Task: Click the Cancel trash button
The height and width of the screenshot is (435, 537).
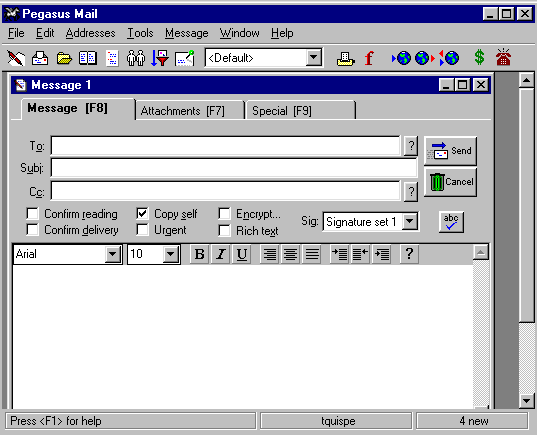Action: tap(450, 182)
